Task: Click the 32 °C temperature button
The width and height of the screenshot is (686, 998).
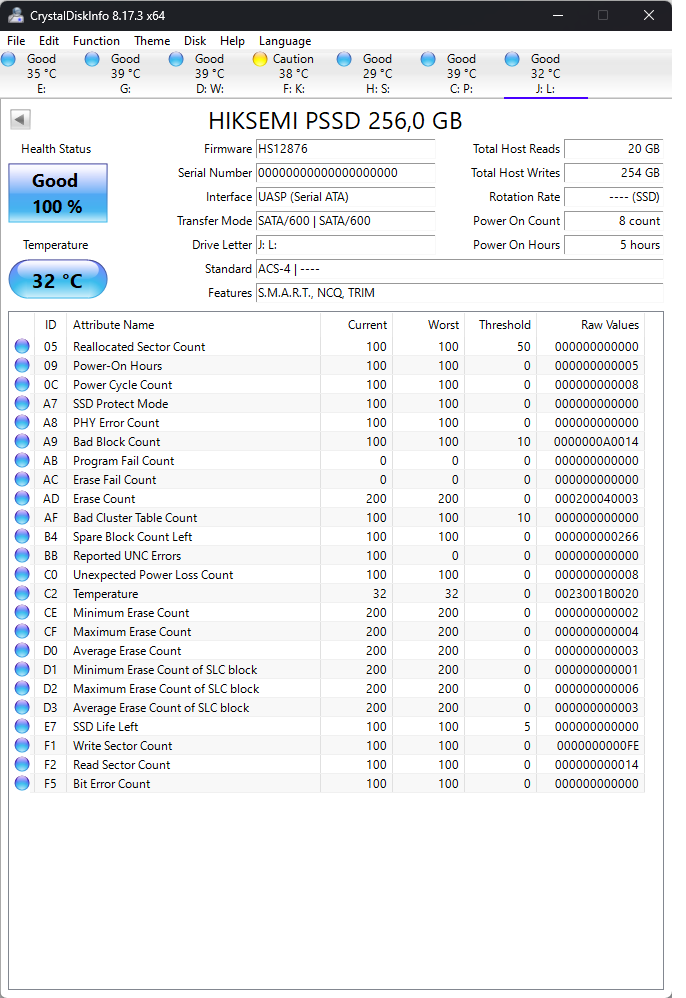Action: [x=58, y=279]
